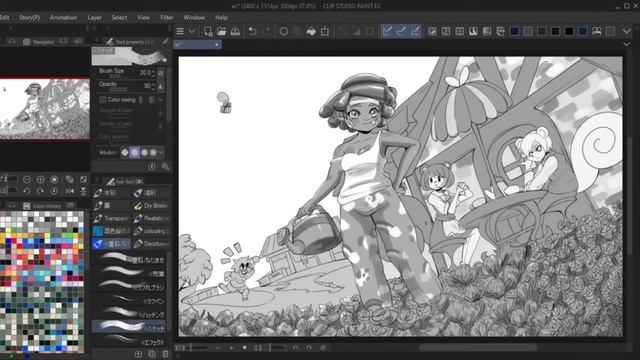The height and width of the screenshot is (360, 640).
Task: Select the third anti-aliasing option
Action: tap(144, 153)
